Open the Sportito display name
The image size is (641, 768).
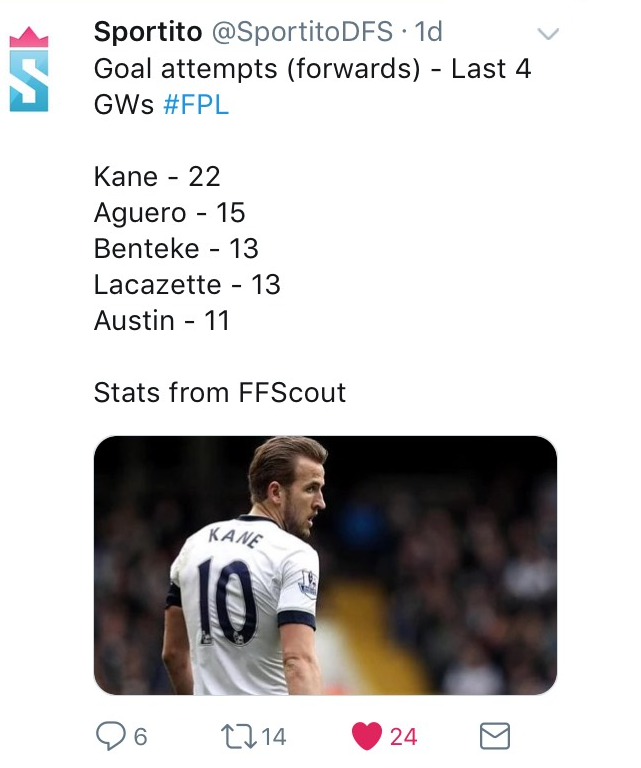click(x=148, y=32)
